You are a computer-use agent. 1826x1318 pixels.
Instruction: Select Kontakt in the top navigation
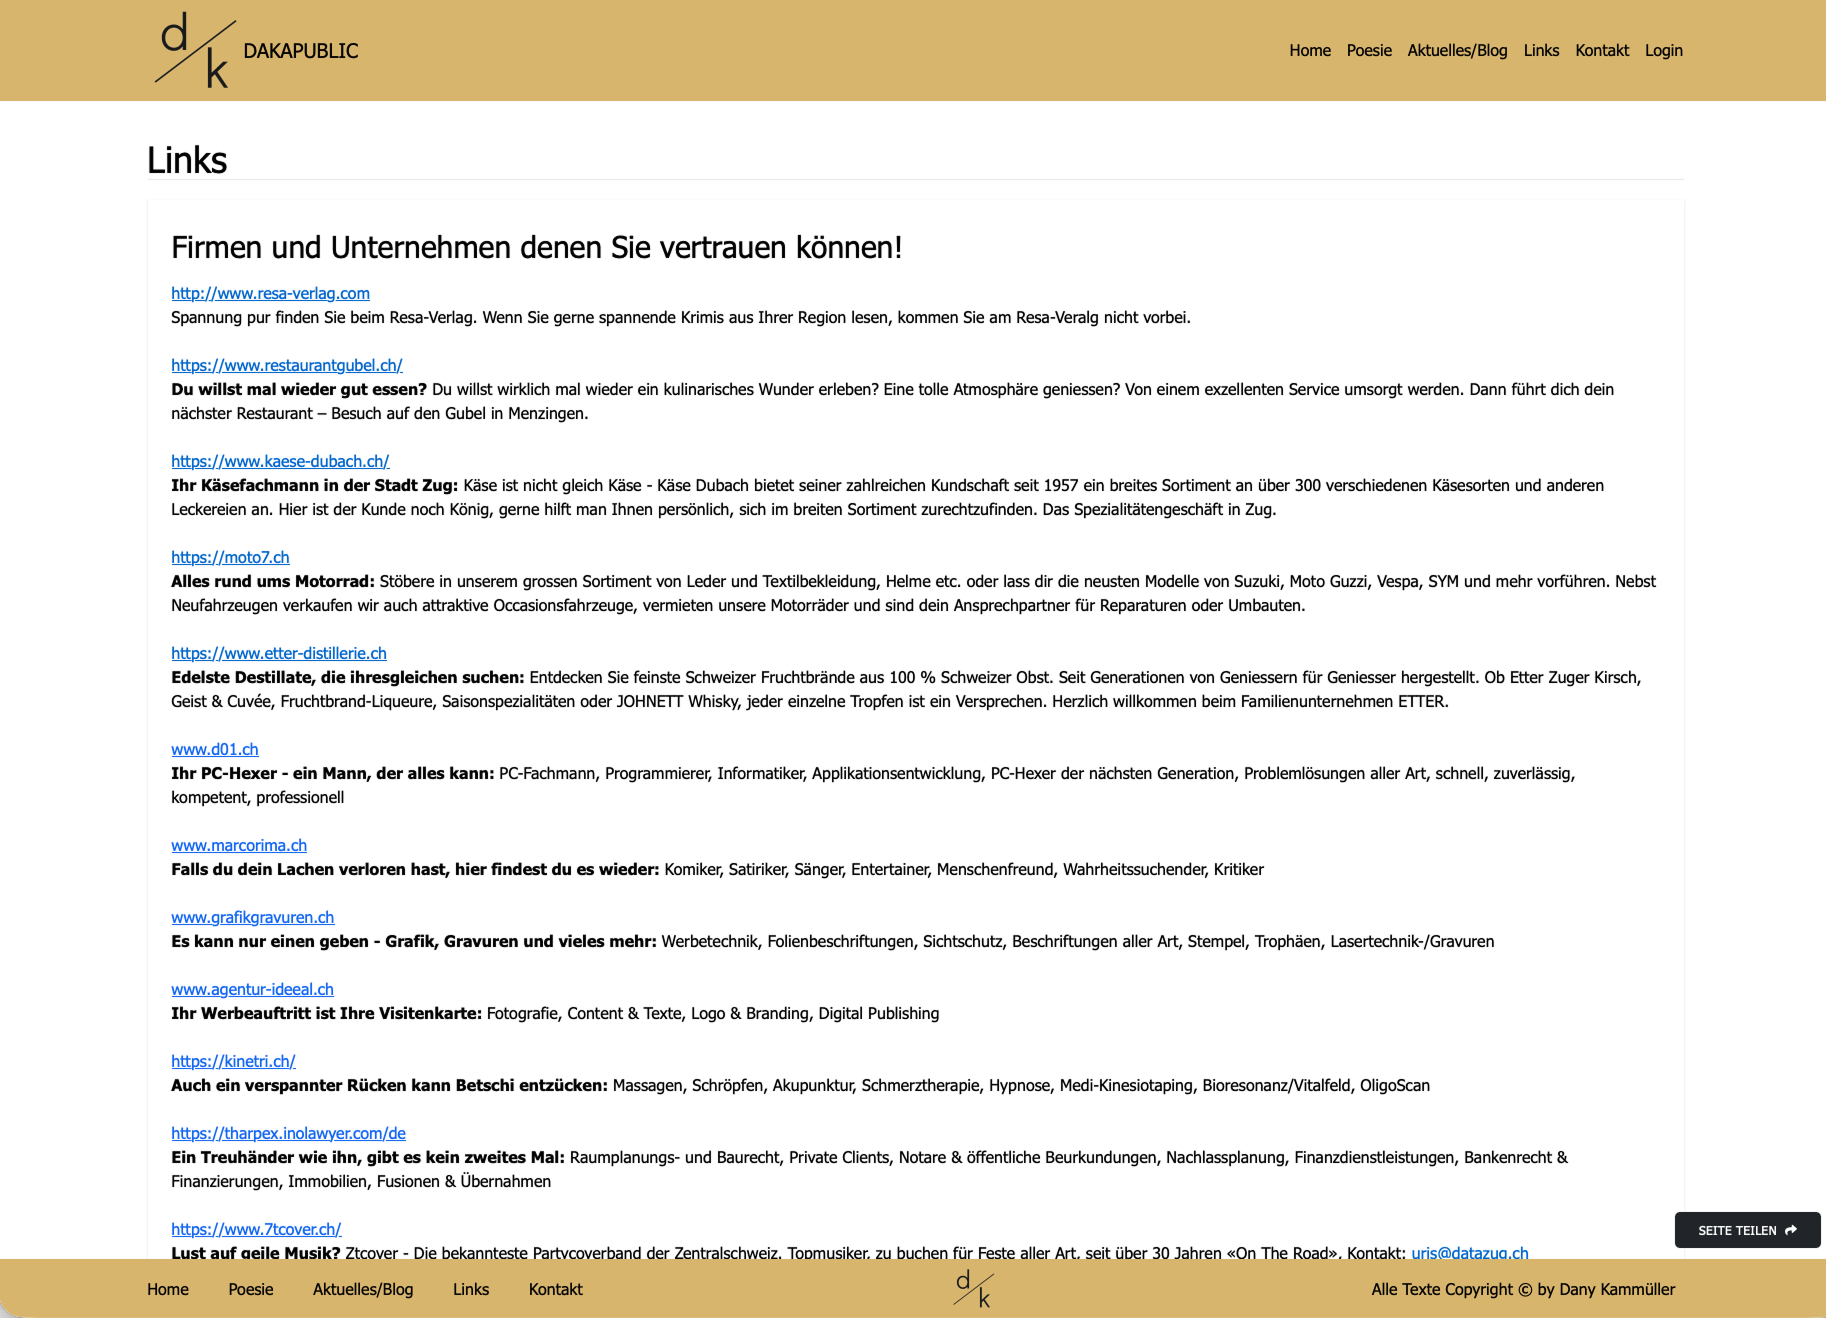click(1601, 51)
